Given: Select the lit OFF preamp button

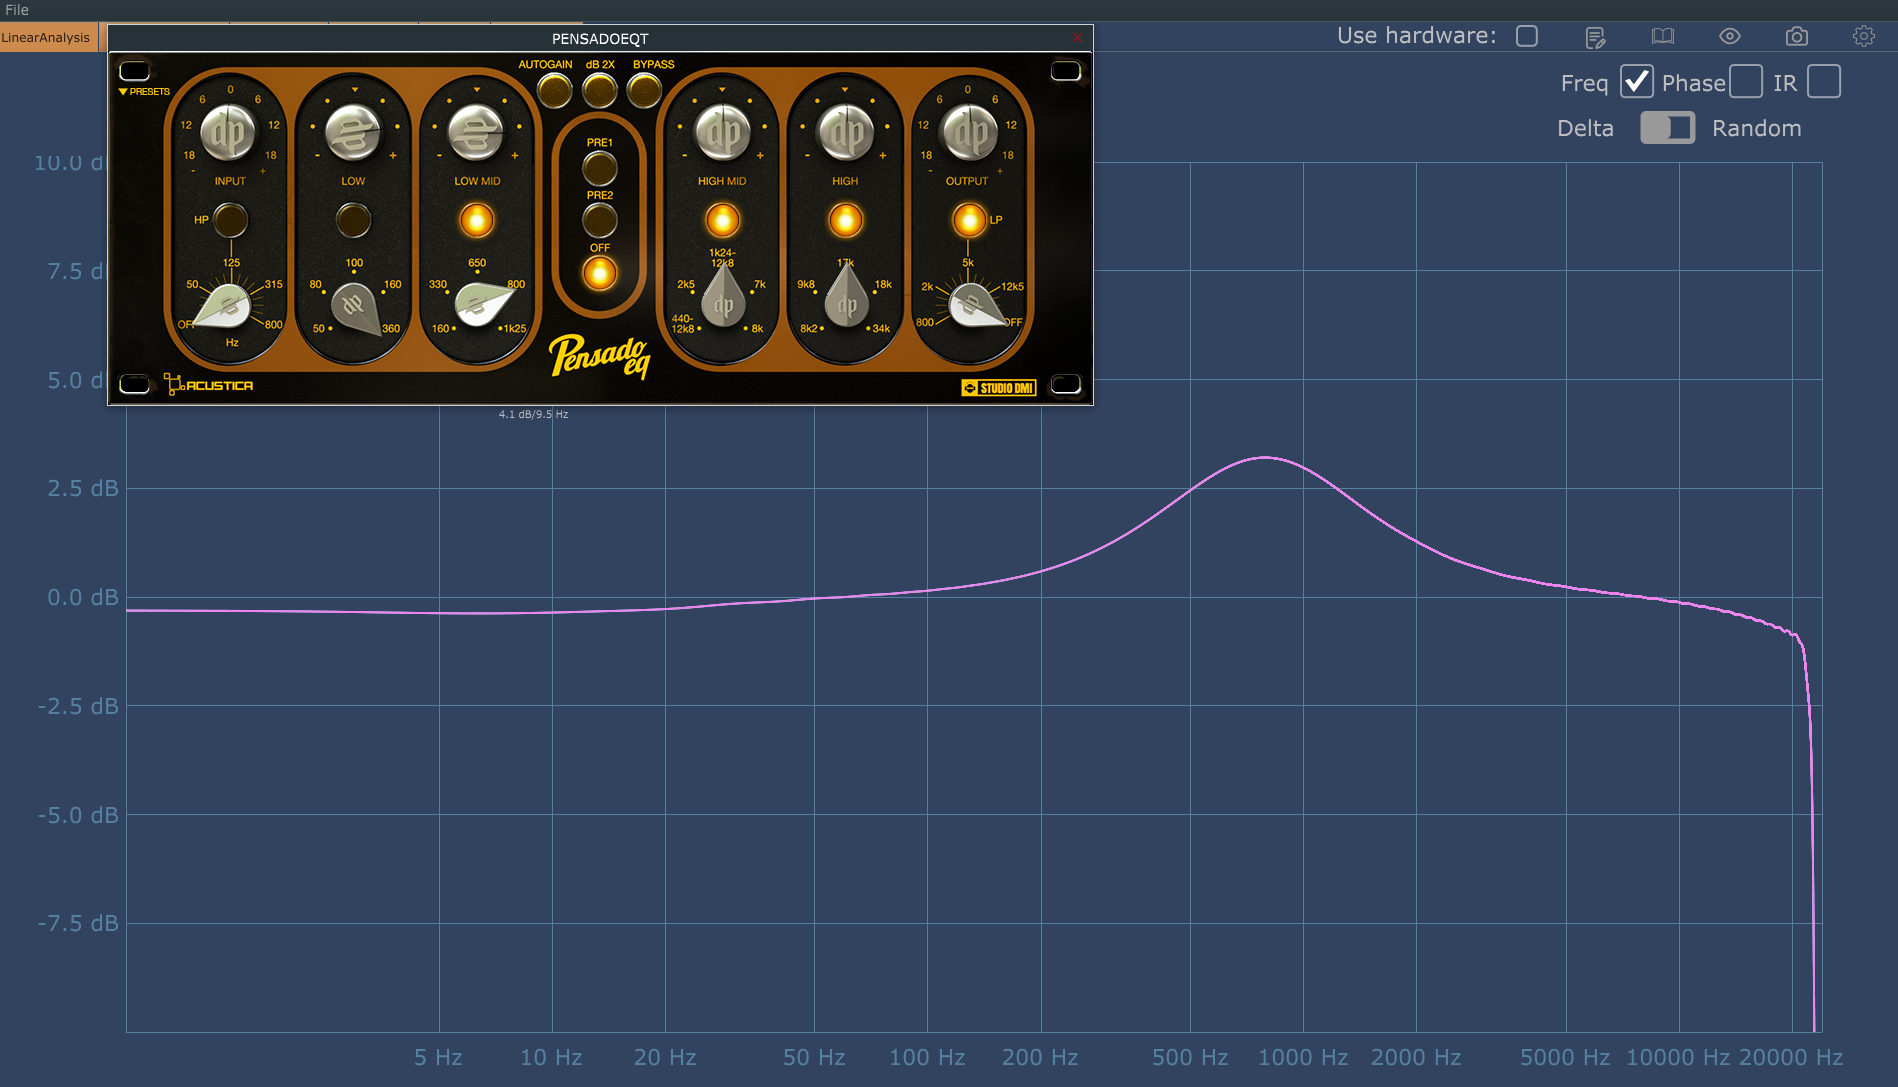Looking at the screenshot, I should coord(600,273).
